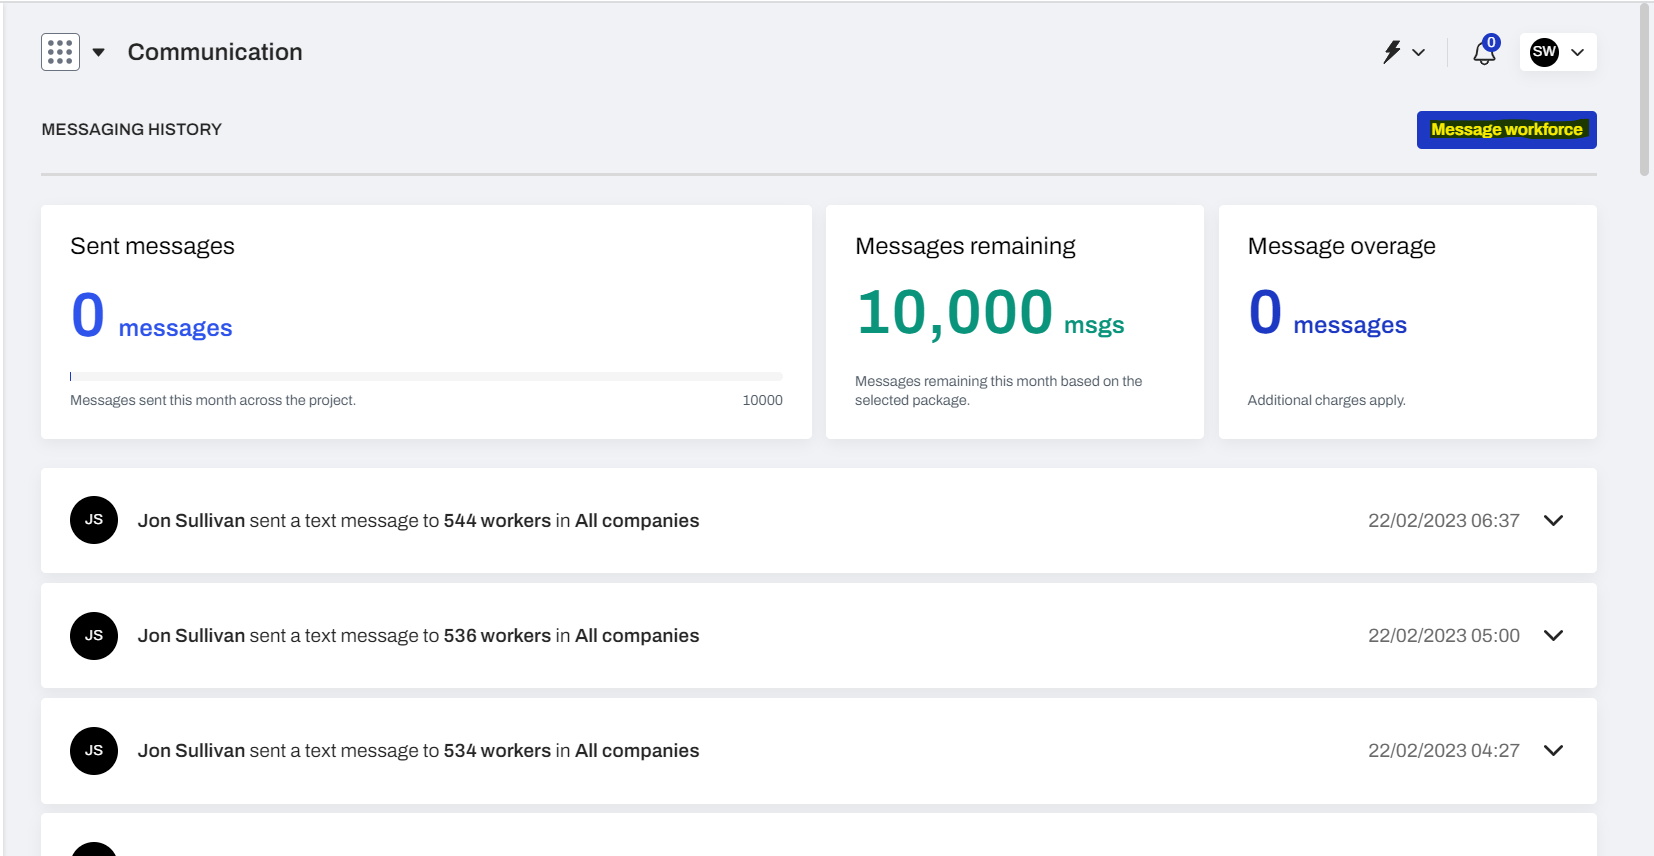
Task: Expand the 22/02/2023 06:37 message row
Action: pyautogui.click(x=1553, y=520)
